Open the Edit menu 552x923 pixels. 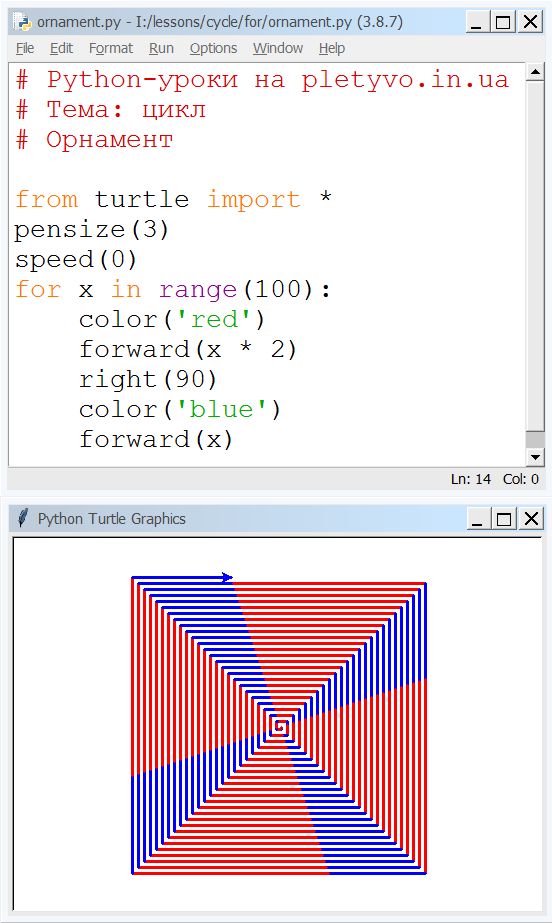click(61, 48)
